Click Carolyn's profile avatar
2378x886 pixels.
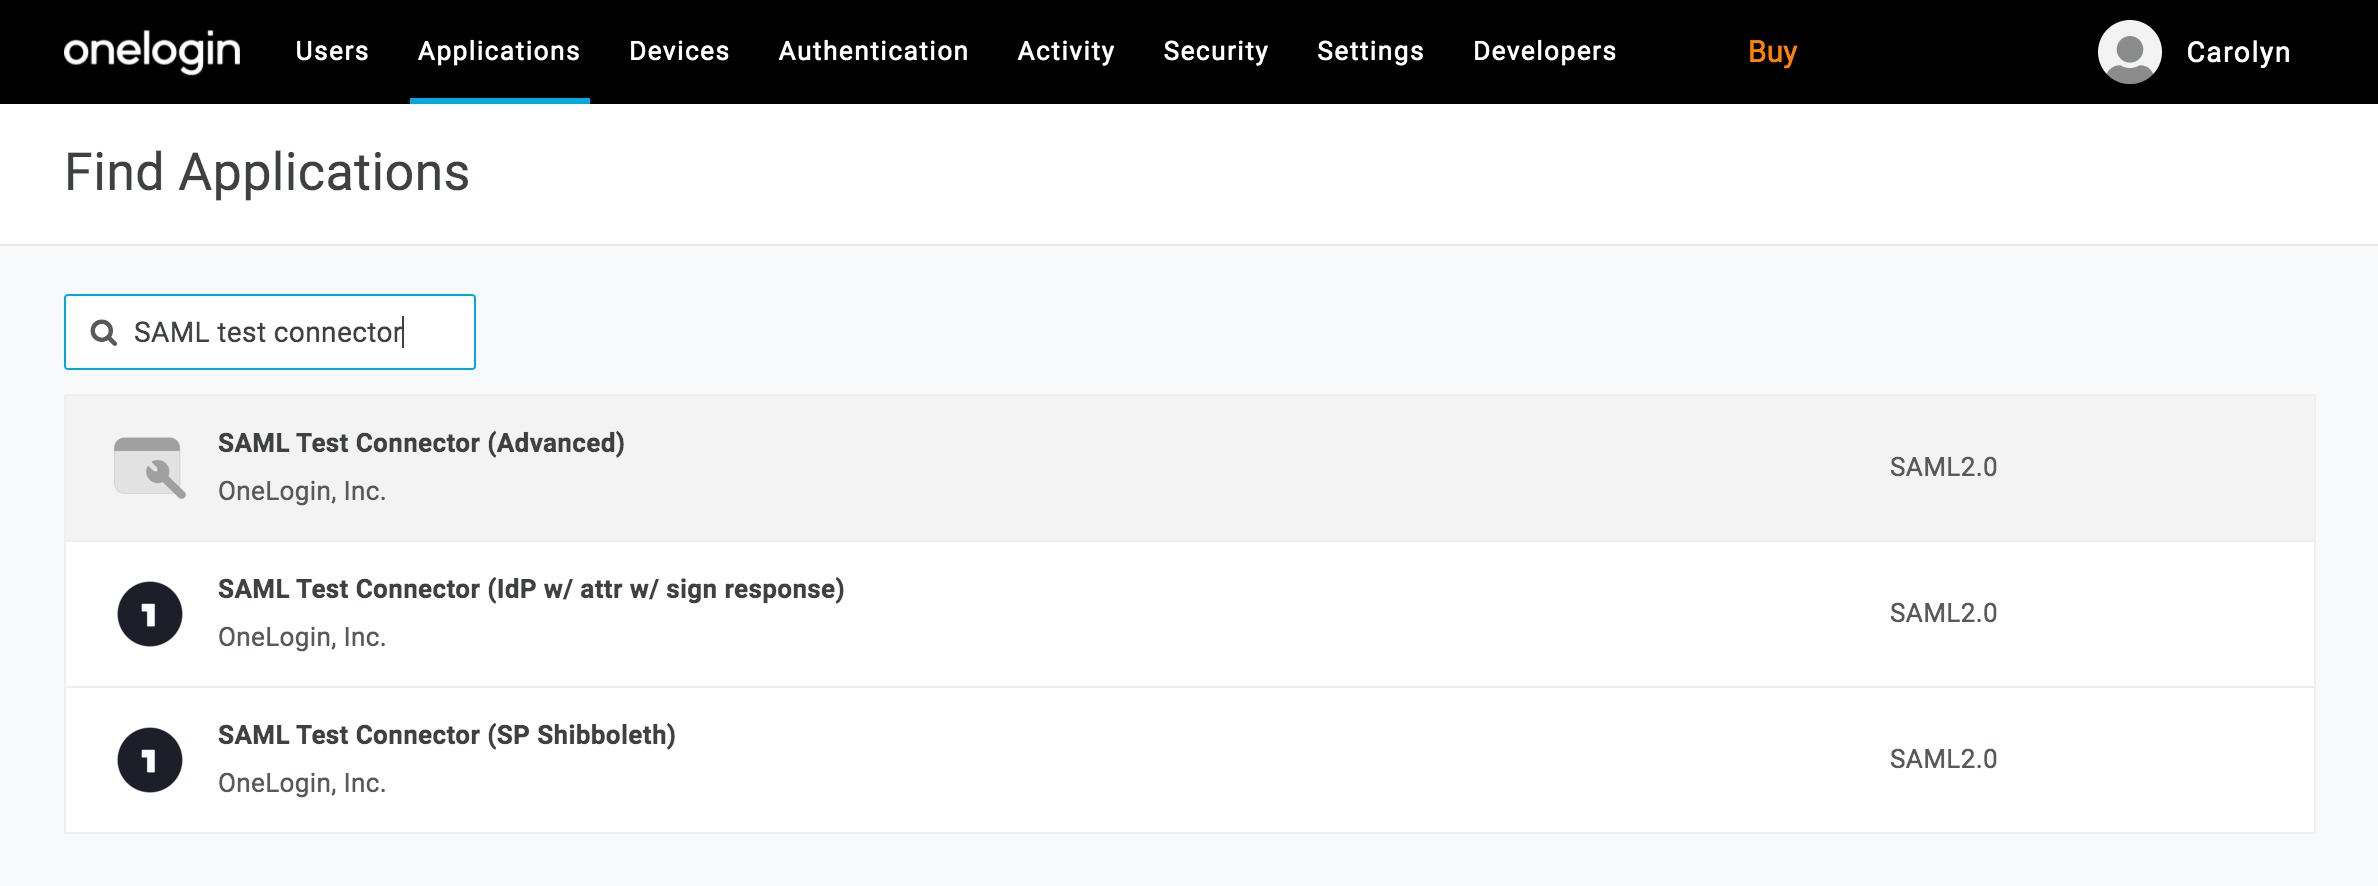(2129, 52)
